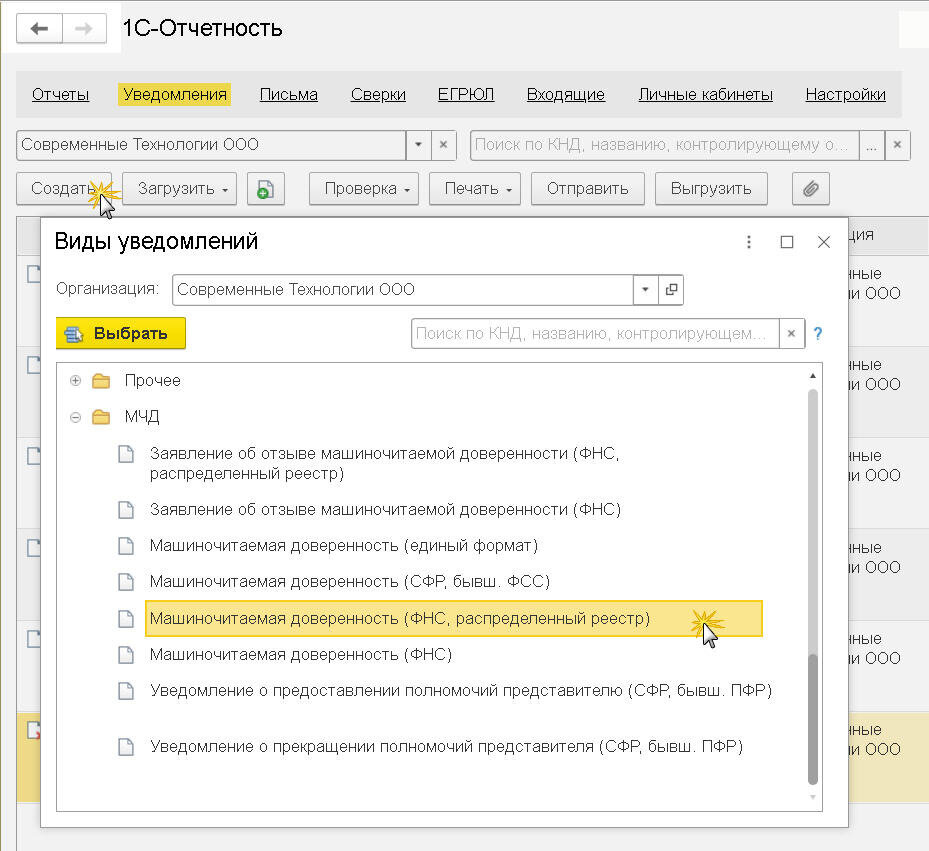Click the Отправить button
The width and height of the screenshot is (929, 851).
click(x=588, y=189)
